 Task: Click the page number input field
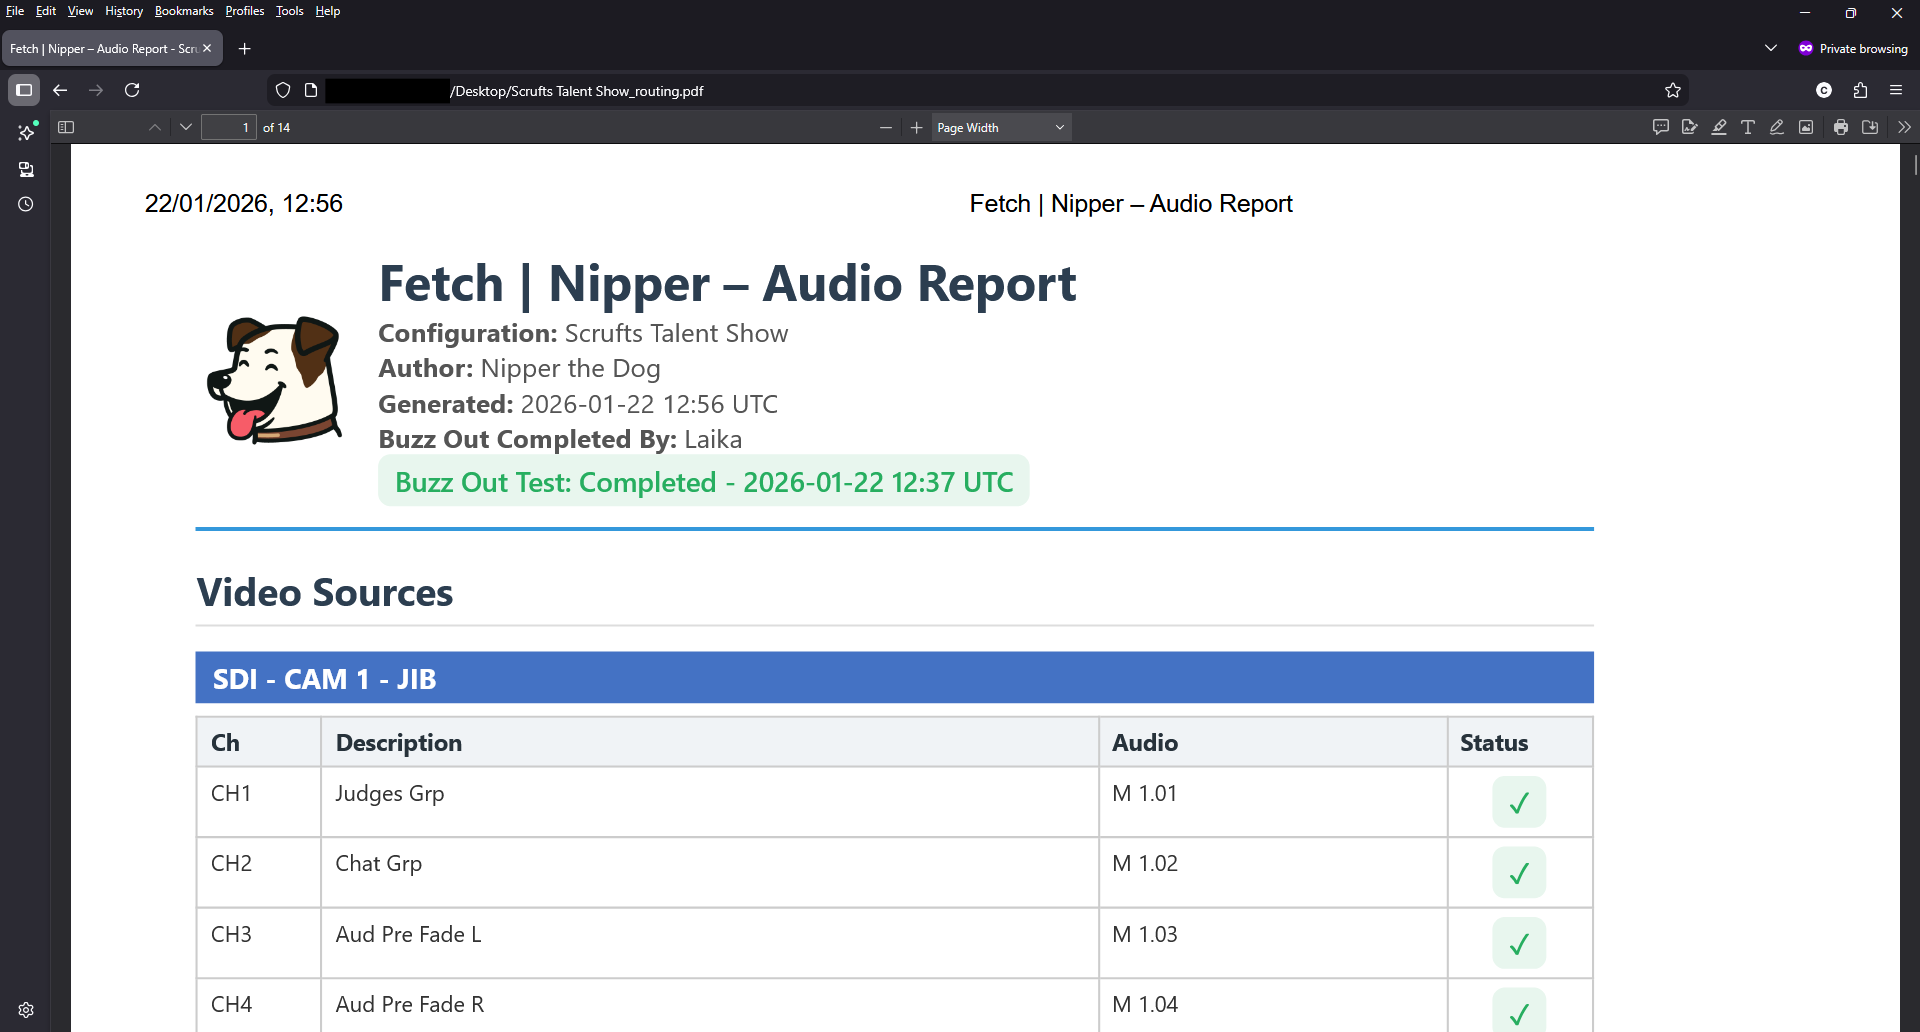[x=228, y=127]
